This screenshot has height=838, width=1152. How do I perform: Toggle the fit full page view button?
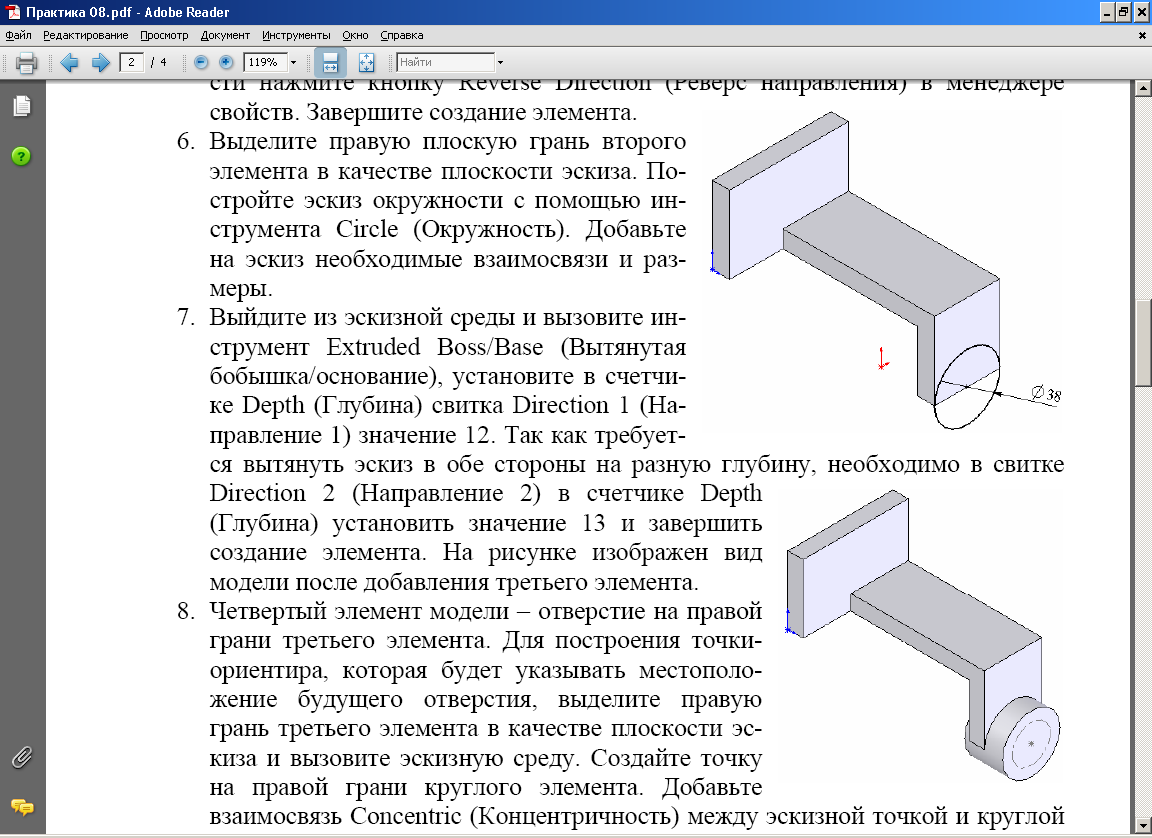366,63
